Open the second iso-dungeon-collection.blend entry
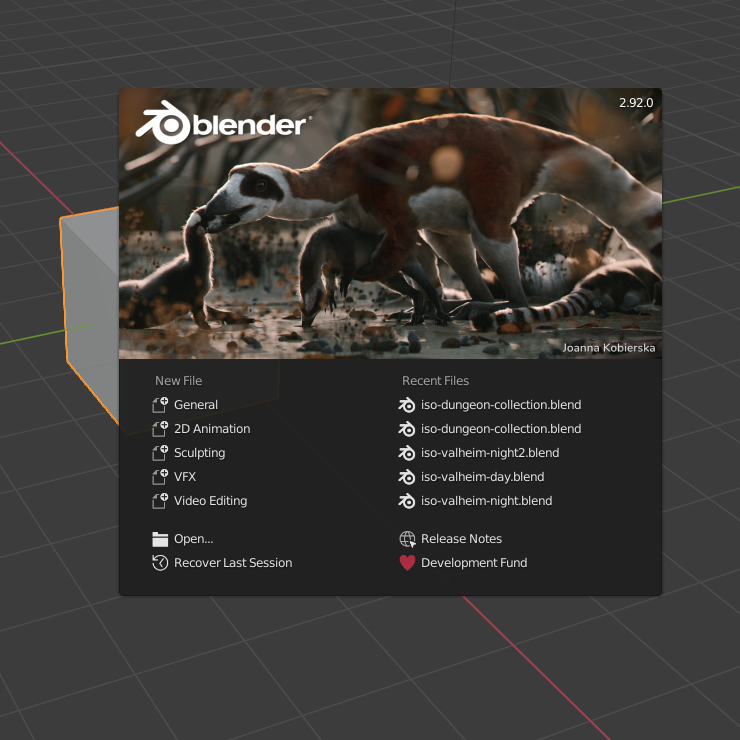 [x=500, y=429]
